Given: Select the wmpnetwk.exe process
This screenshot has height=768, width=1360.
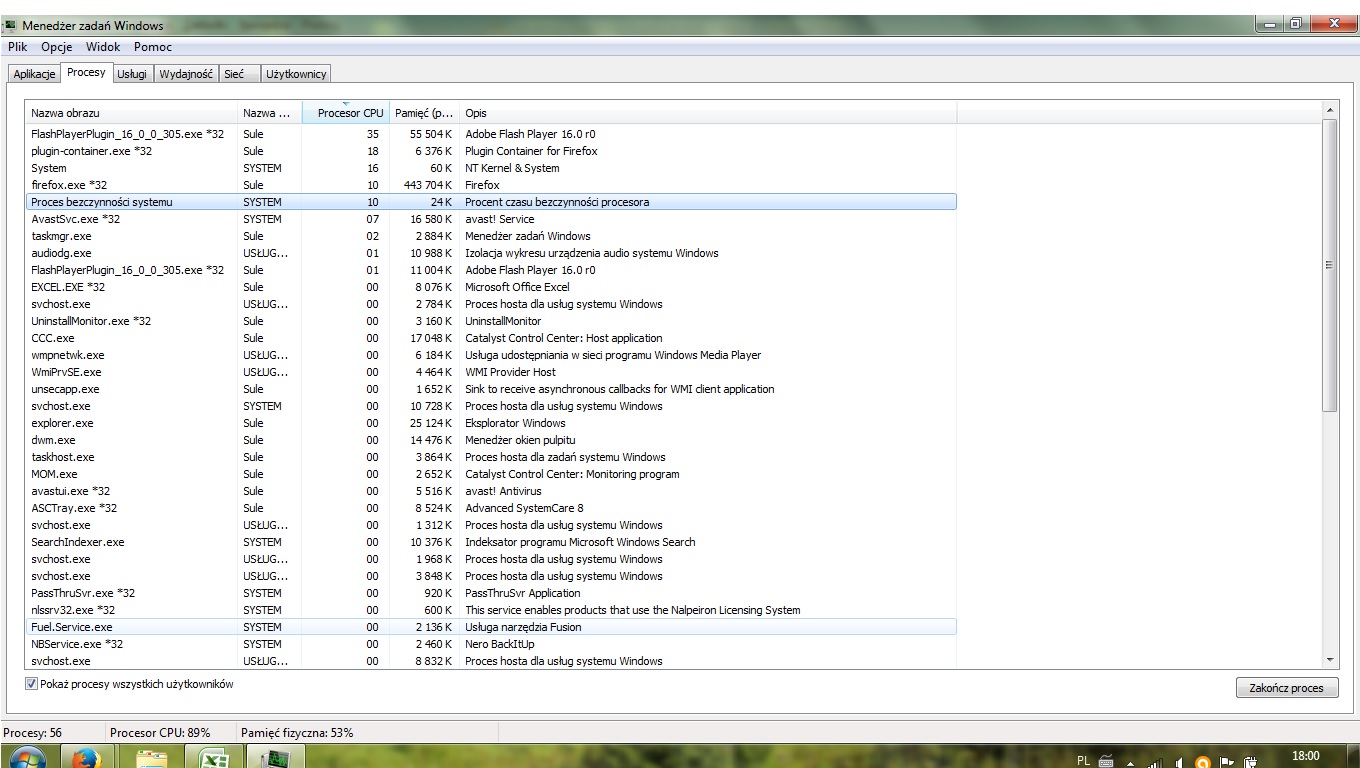Looking at the screenshot, I should click(491, 355).
